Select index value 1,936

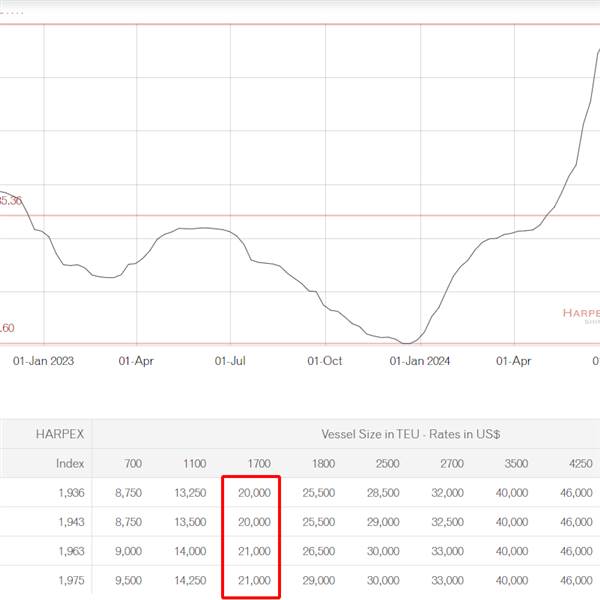71,492
